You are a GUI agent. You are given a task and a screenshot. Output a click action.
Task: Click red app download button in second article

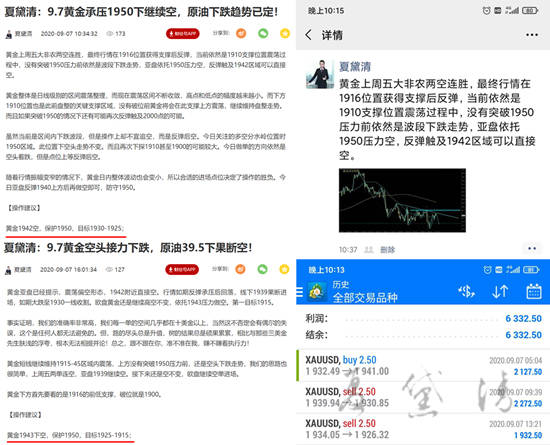coord(182,269)
